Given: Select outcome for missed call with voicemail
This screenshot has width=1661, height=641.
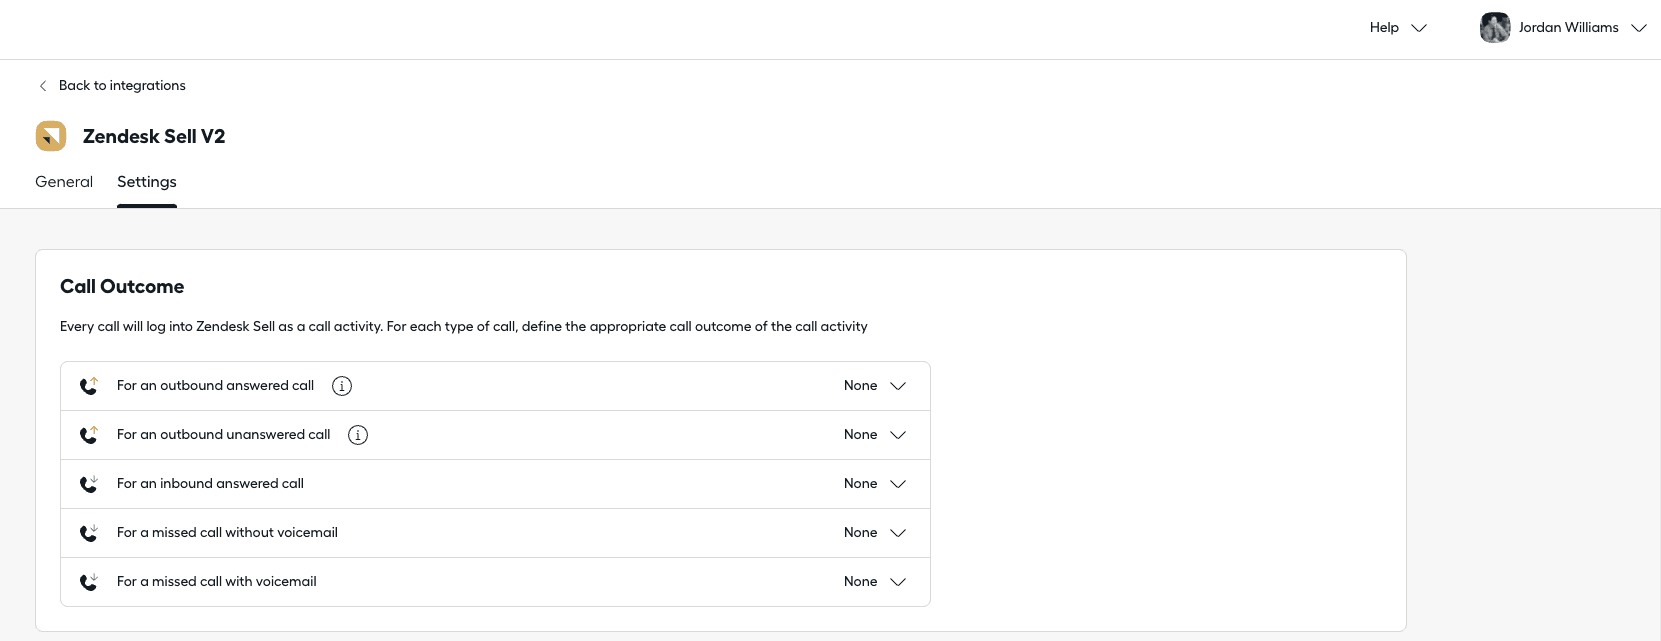Looking at the screenshot, I should tap(875, 582).
